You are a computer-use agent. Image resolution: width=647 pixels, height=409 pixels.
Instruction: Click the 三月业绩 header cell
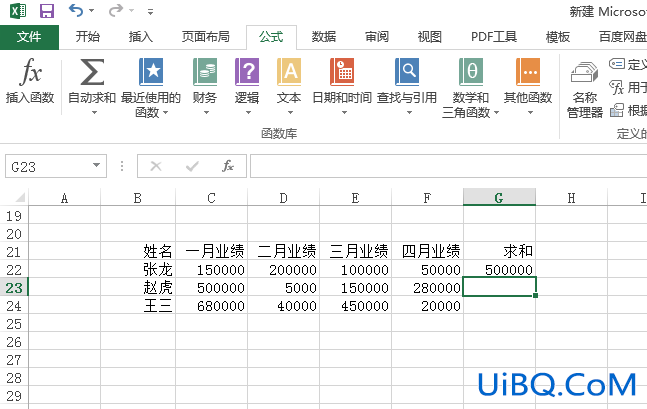(x=355, y=251)
